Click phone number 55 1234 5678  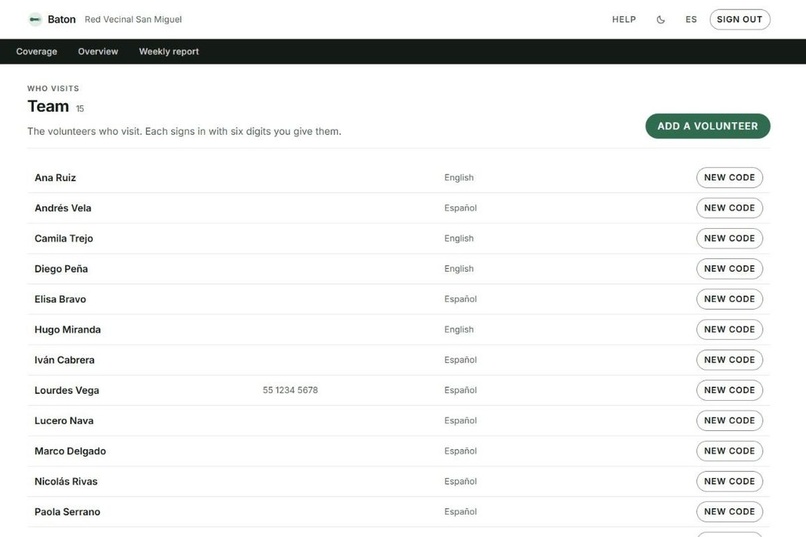point(290,390)
